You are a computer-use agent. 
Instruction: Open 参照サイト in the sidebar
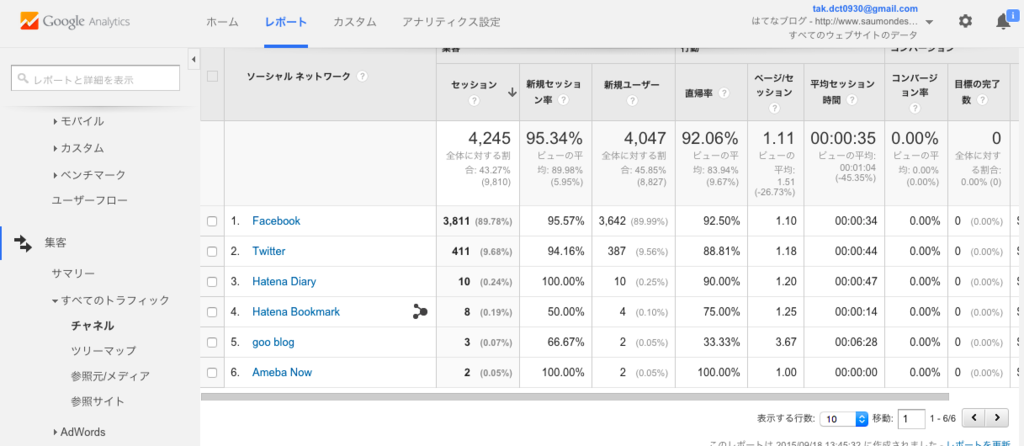point(98,401)
